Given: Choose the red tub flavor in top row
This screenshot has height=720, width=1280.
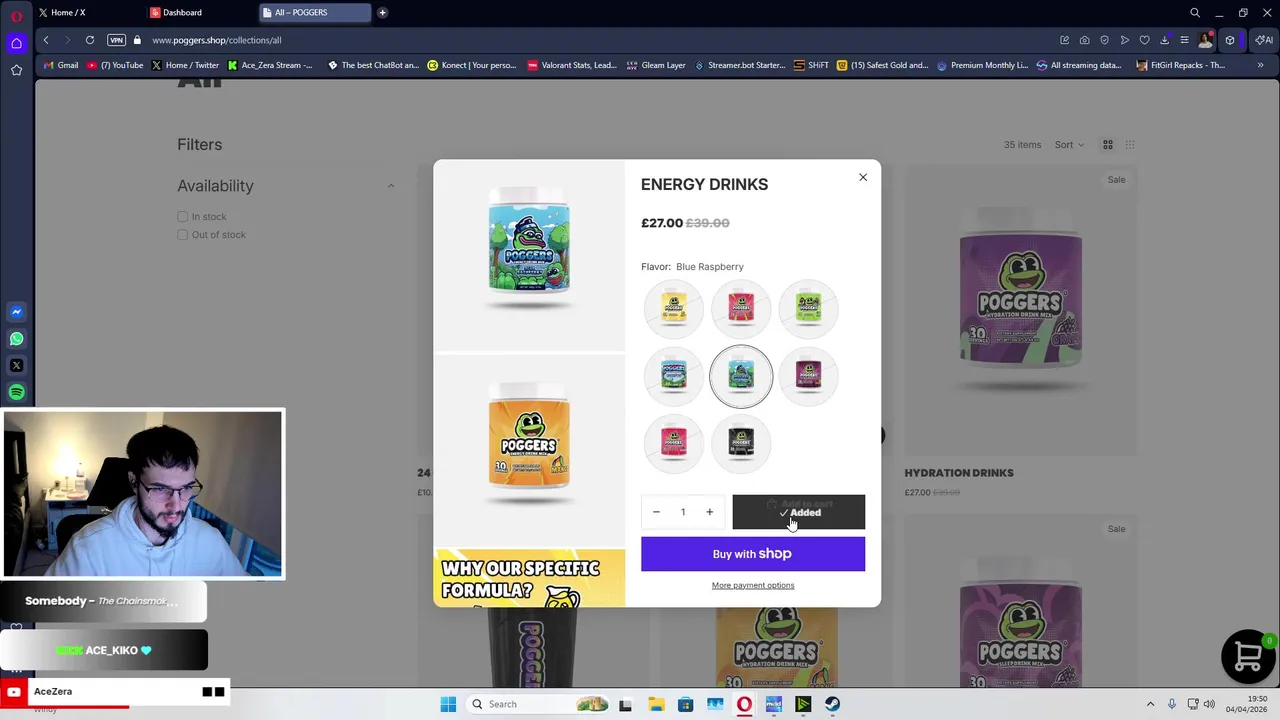Looking at the screenshot, I should tap(741, 308).
